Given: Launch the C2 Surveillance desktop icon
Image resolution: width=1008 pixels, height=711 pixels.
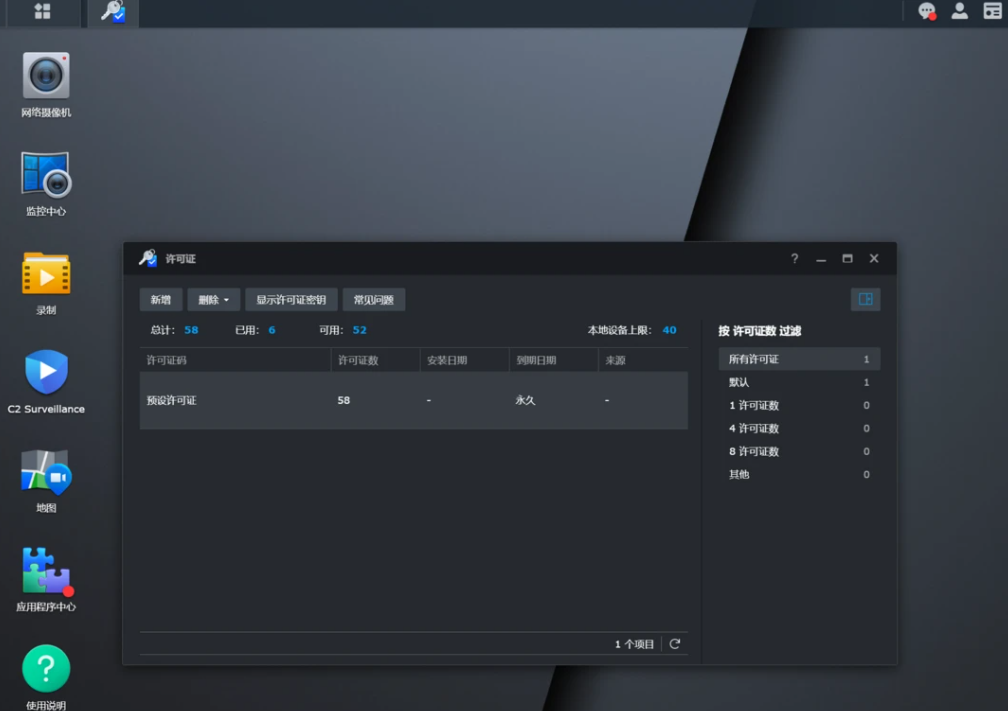Looking at the screenshot, I should [46, 382].
